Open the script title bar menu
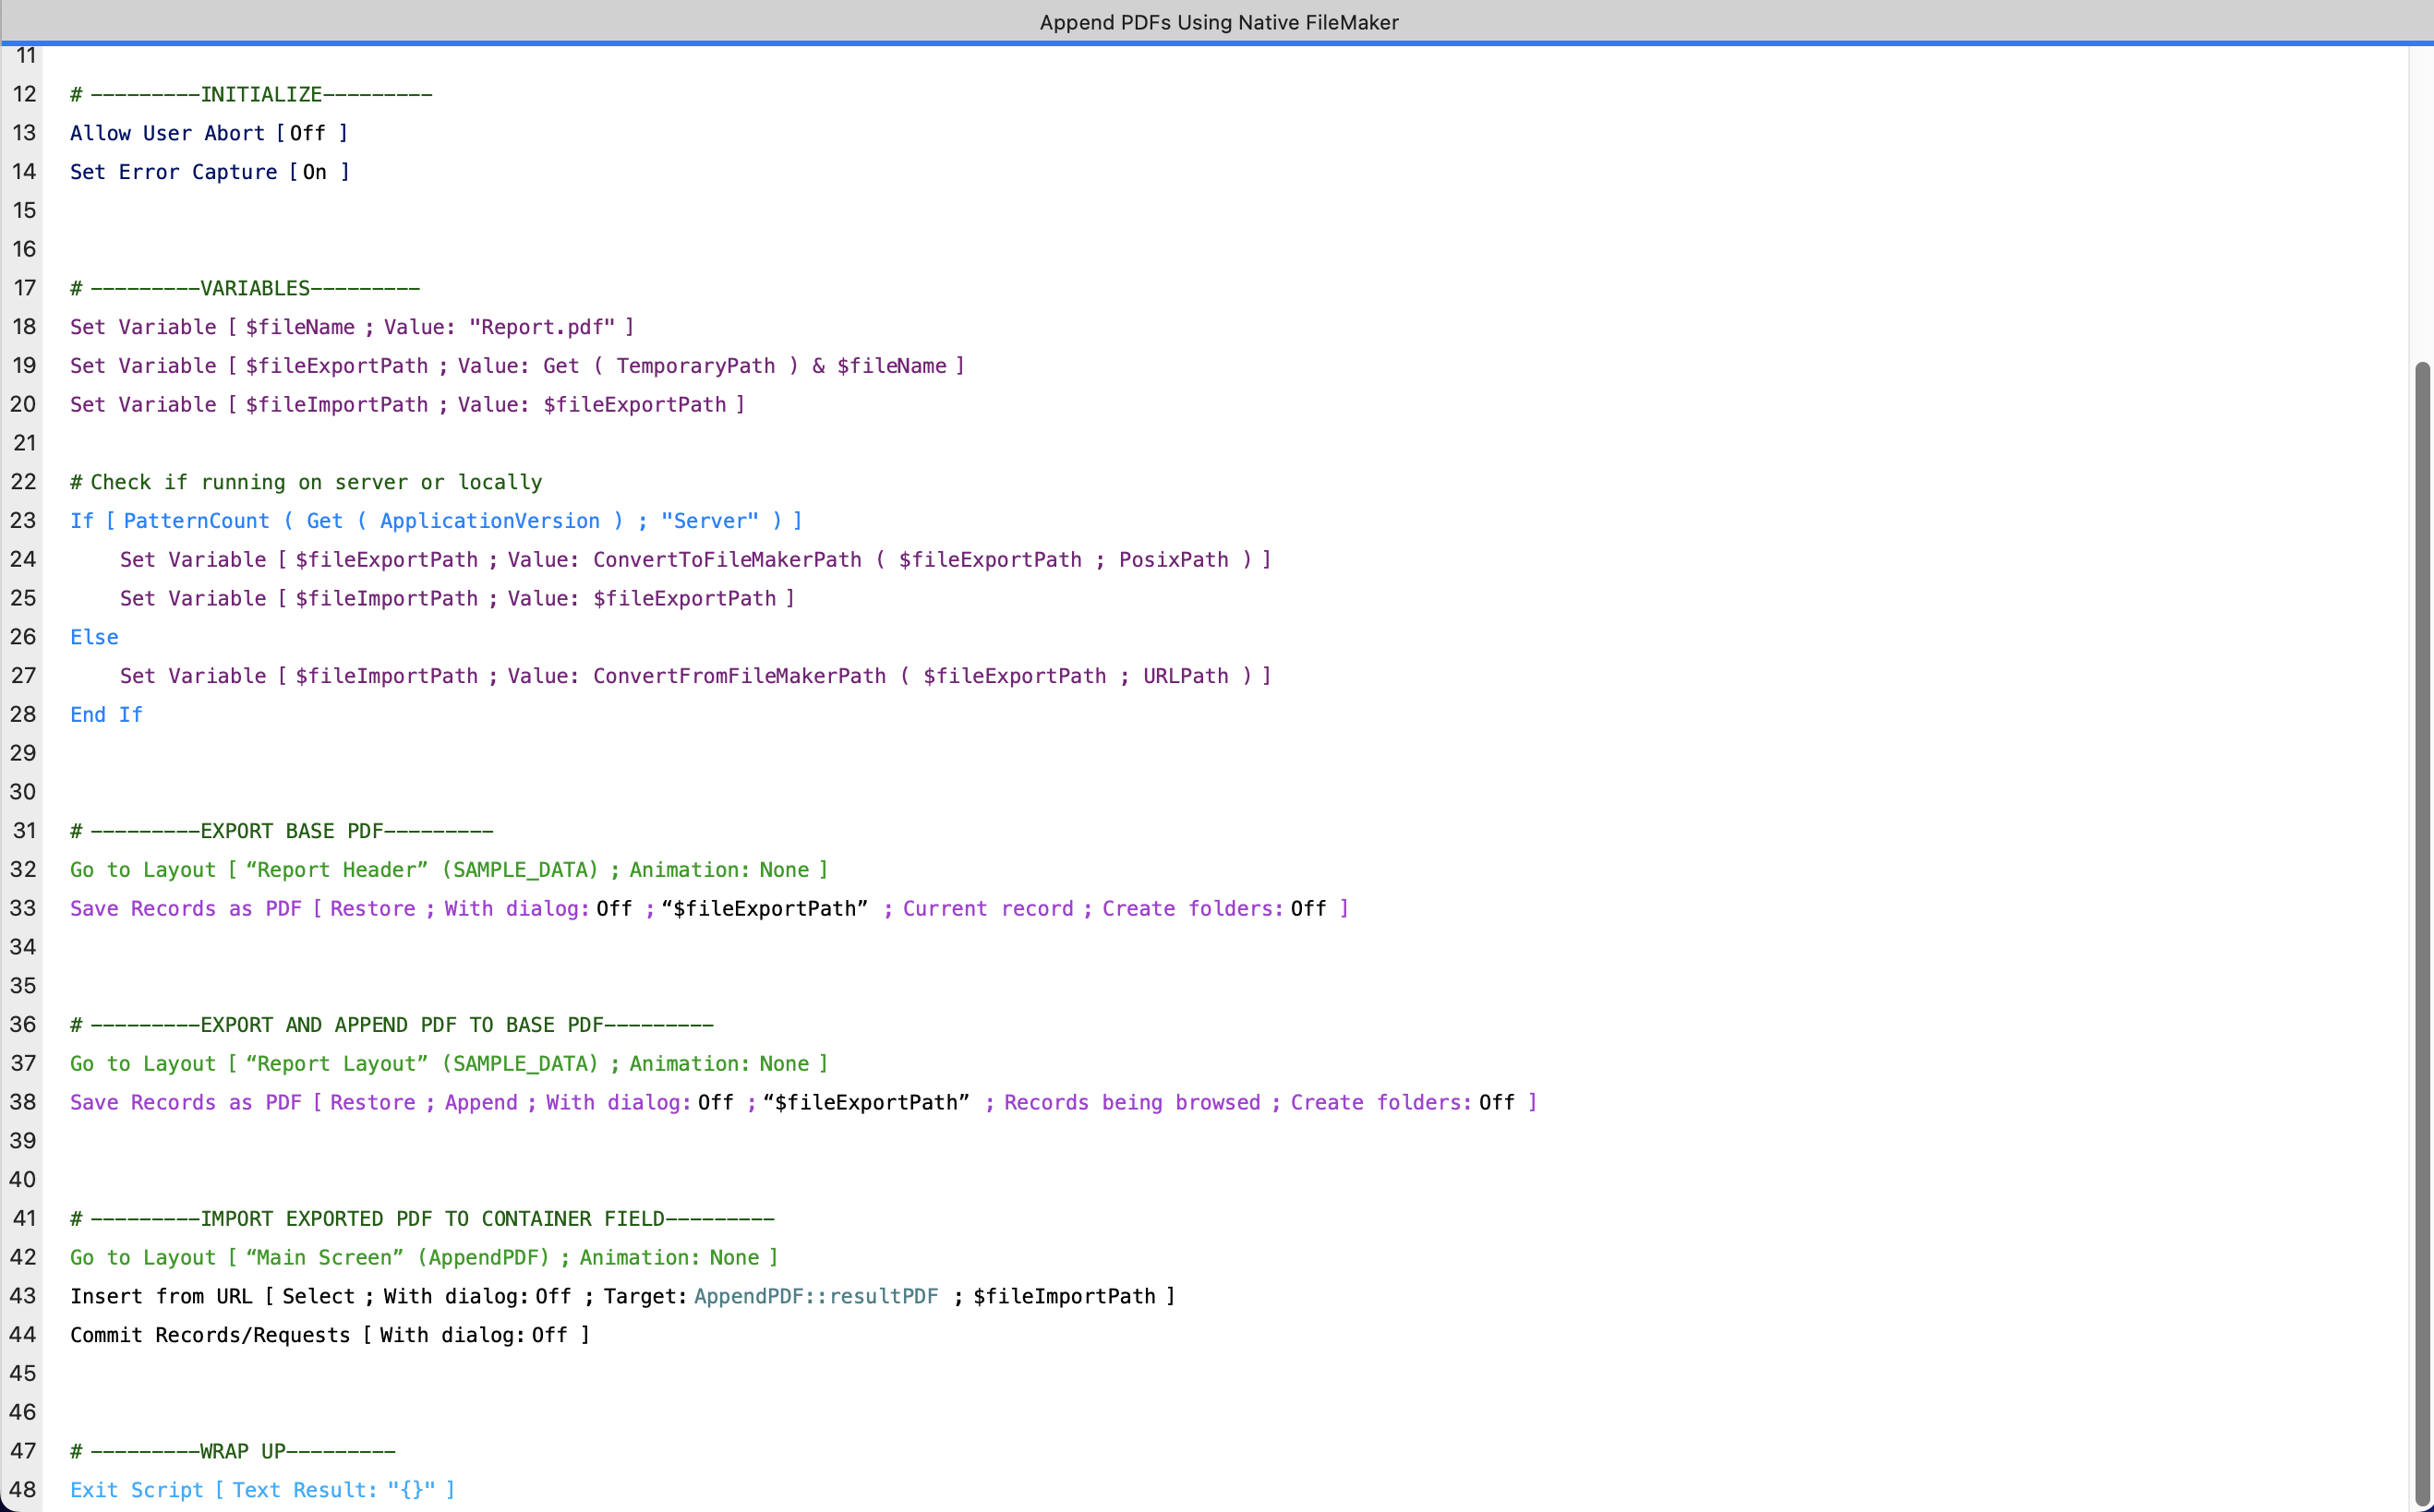 (1216, 21)
